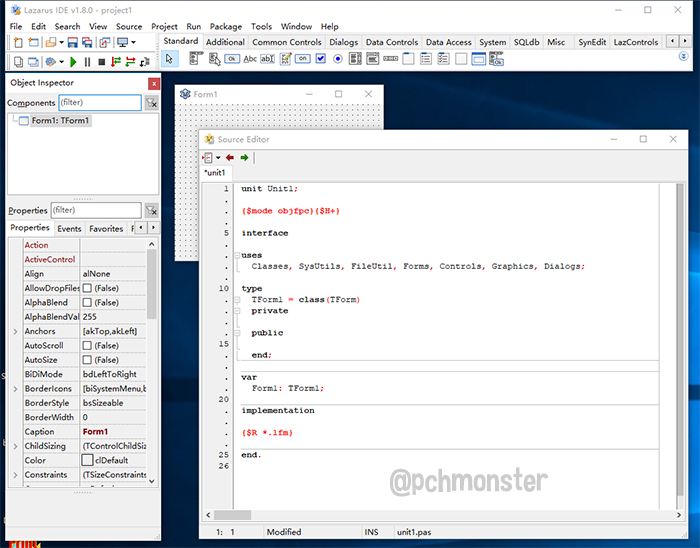Toggle the AllowDropFiles checkbox

click(88, 288)
